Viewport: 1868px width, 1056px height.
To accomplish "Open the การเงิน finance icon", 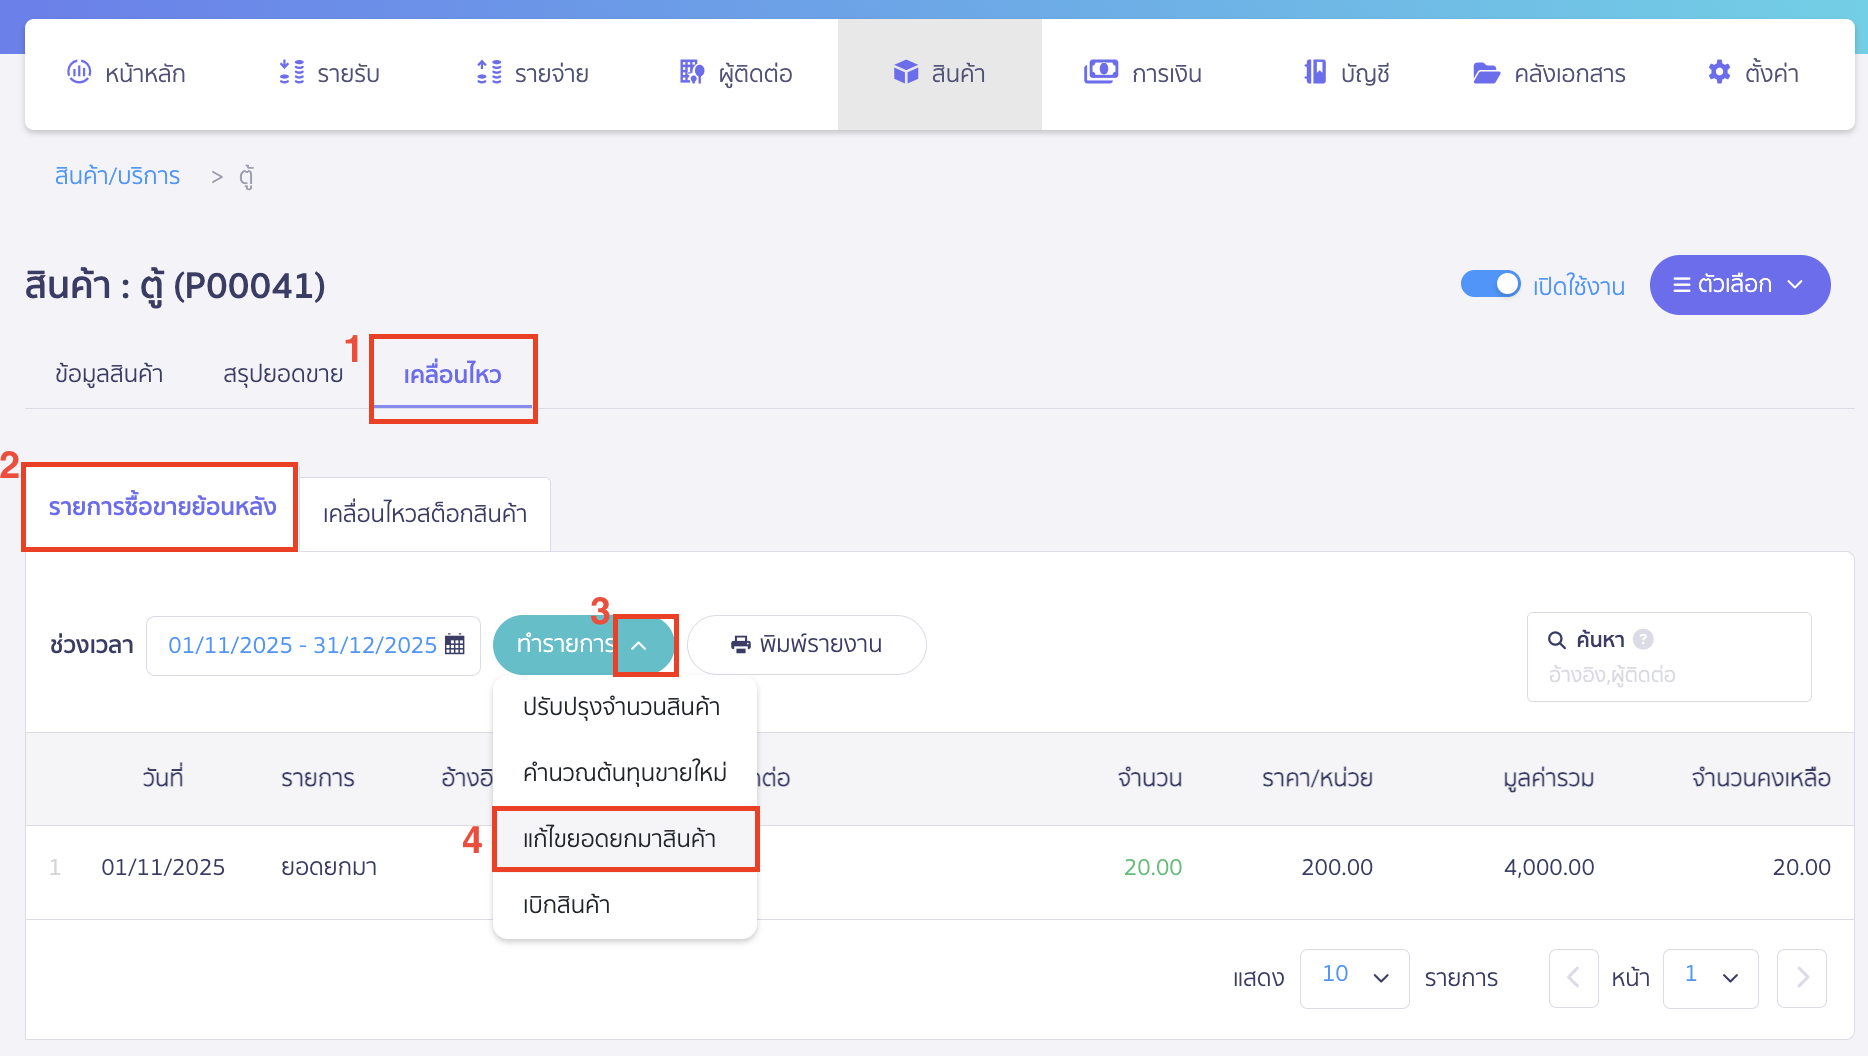I will pyautogui.click(x=1100, y=72).
